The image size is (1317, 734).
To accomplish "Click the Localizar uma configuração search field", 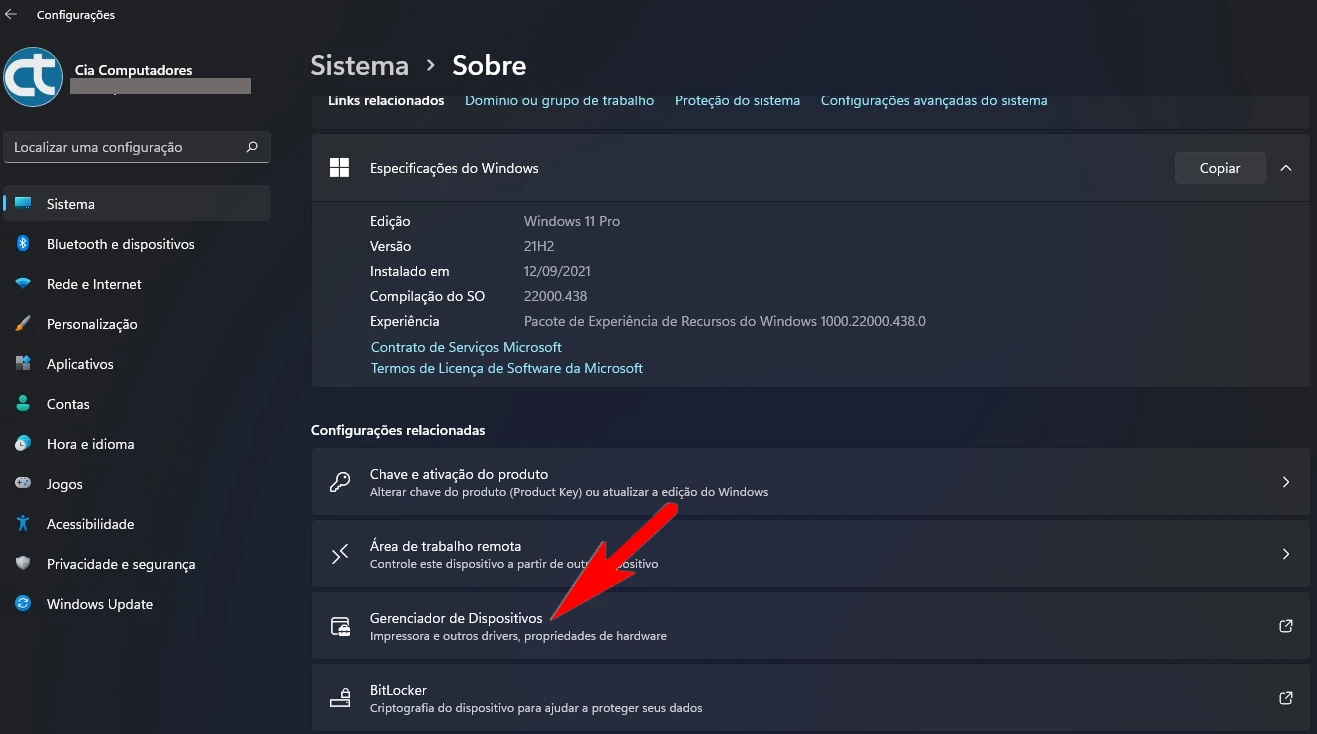I will point(137,147).
